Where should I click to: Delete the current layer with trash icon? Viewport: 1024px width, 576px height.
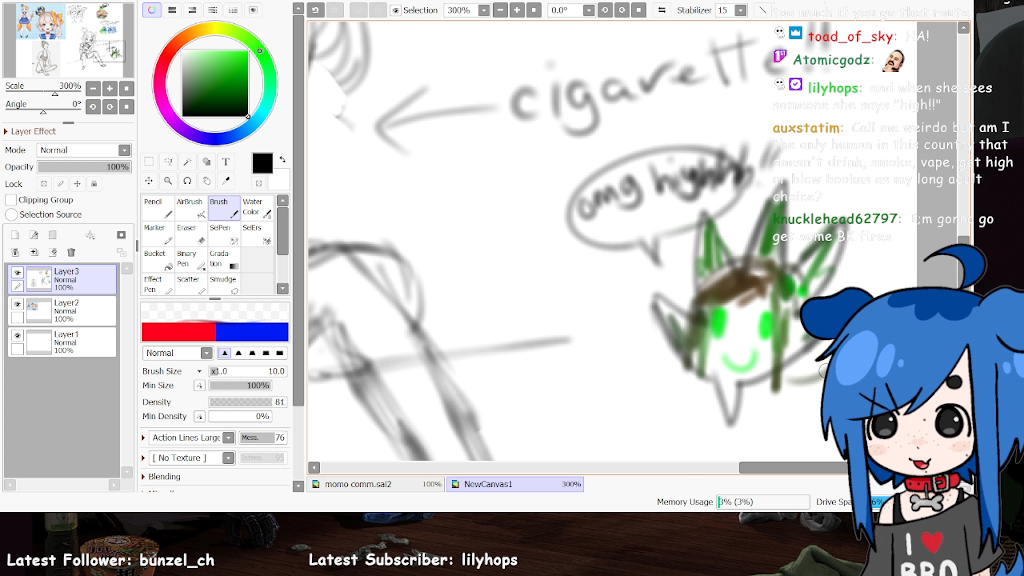tap(72, 252)
